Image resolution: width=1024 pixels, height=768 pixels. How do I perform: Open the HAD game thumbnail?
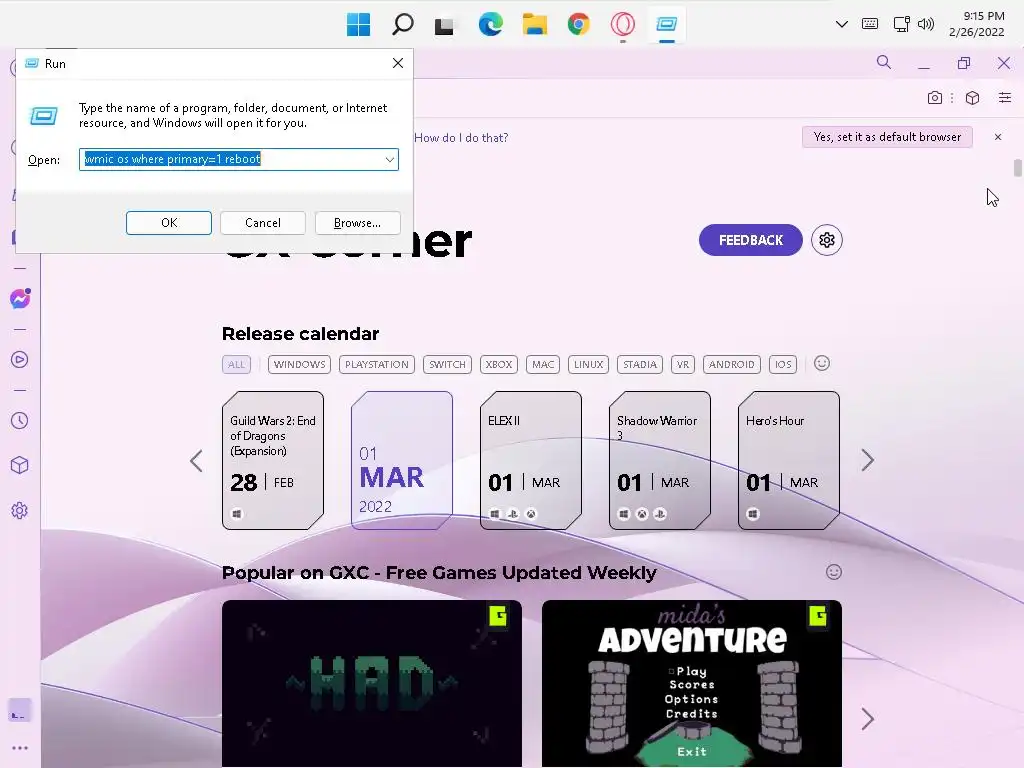point(372,683)
